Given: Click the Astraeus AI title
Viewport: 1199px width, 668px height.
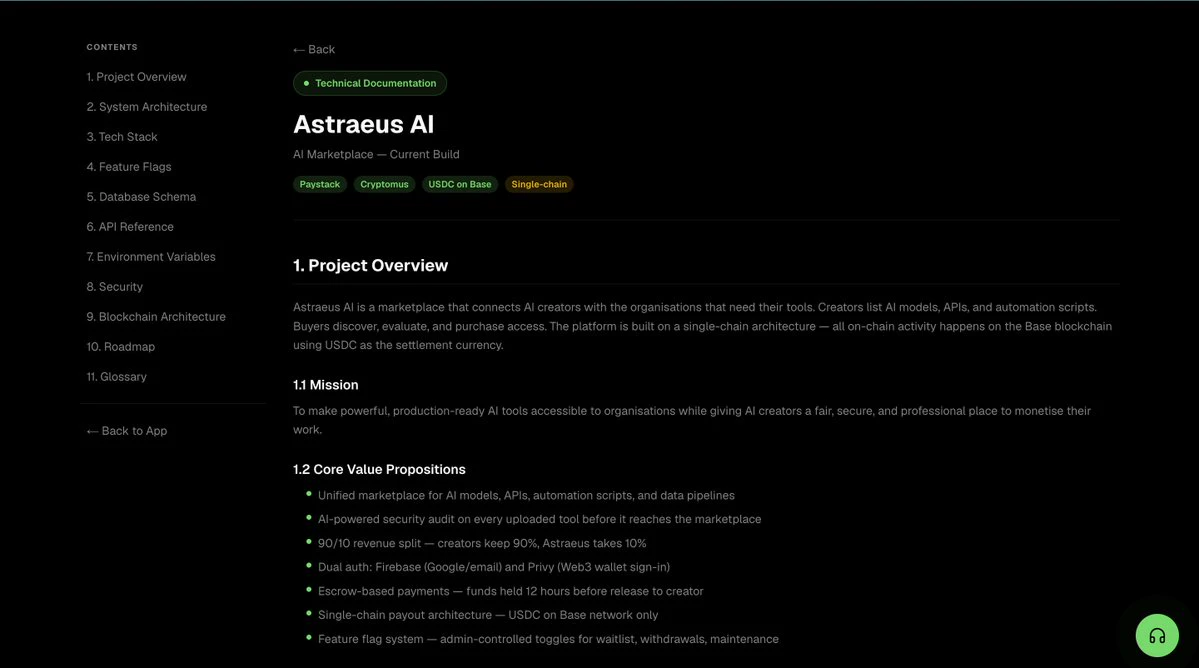Looking at the screenshot, I should tap(363, 125).
